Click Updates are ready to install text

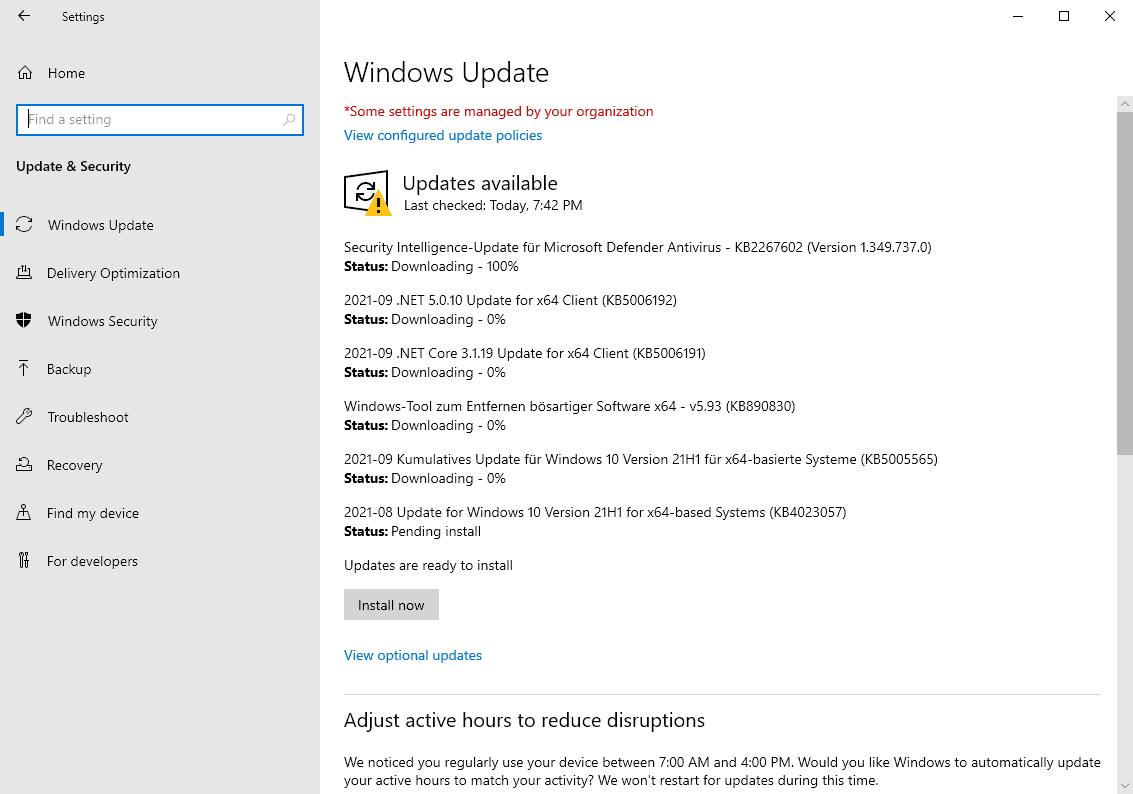pyautogui.click(x=428, y=565)
